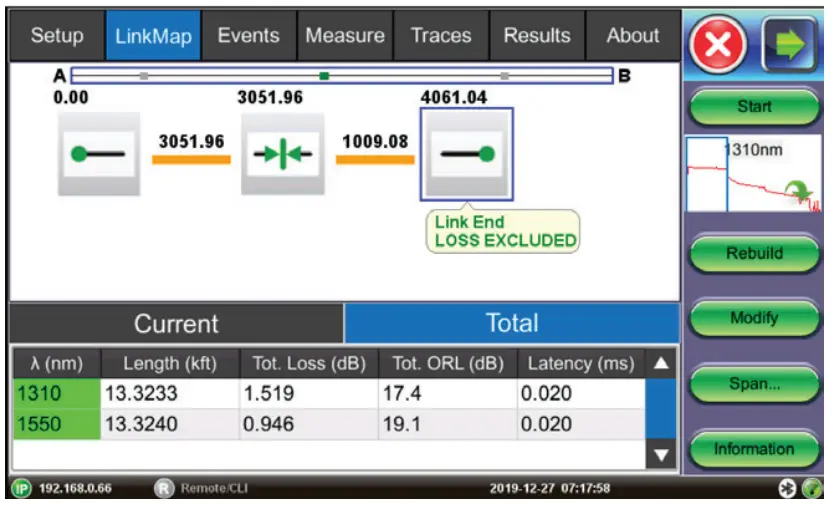Open the 1310nm trace thumbnail
832x505 pixels.
pos(753,174)
